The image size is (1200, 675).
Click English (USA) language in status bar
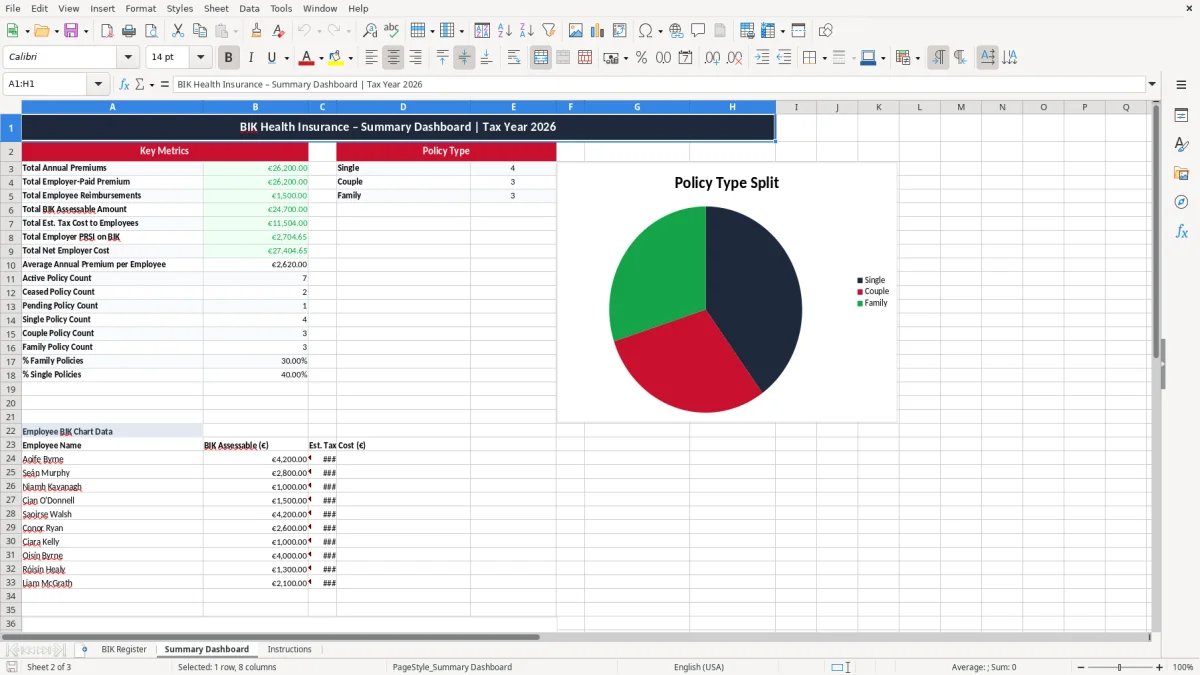(699, 667)
